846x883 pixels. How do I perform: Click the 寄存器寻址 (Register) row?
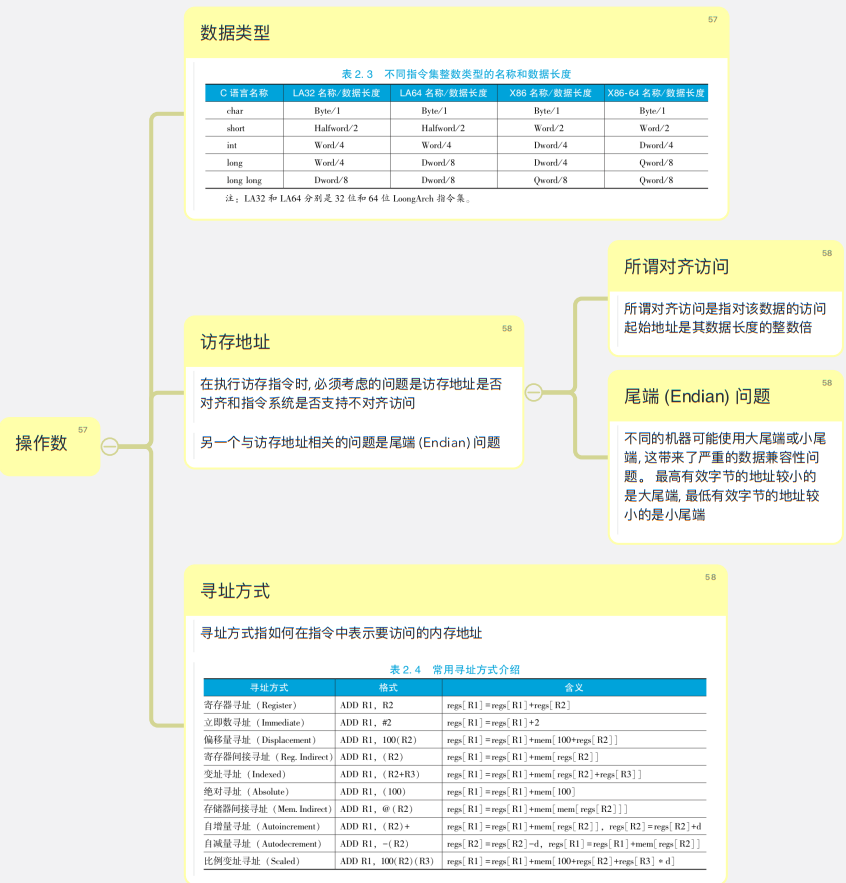pos(455,705)
